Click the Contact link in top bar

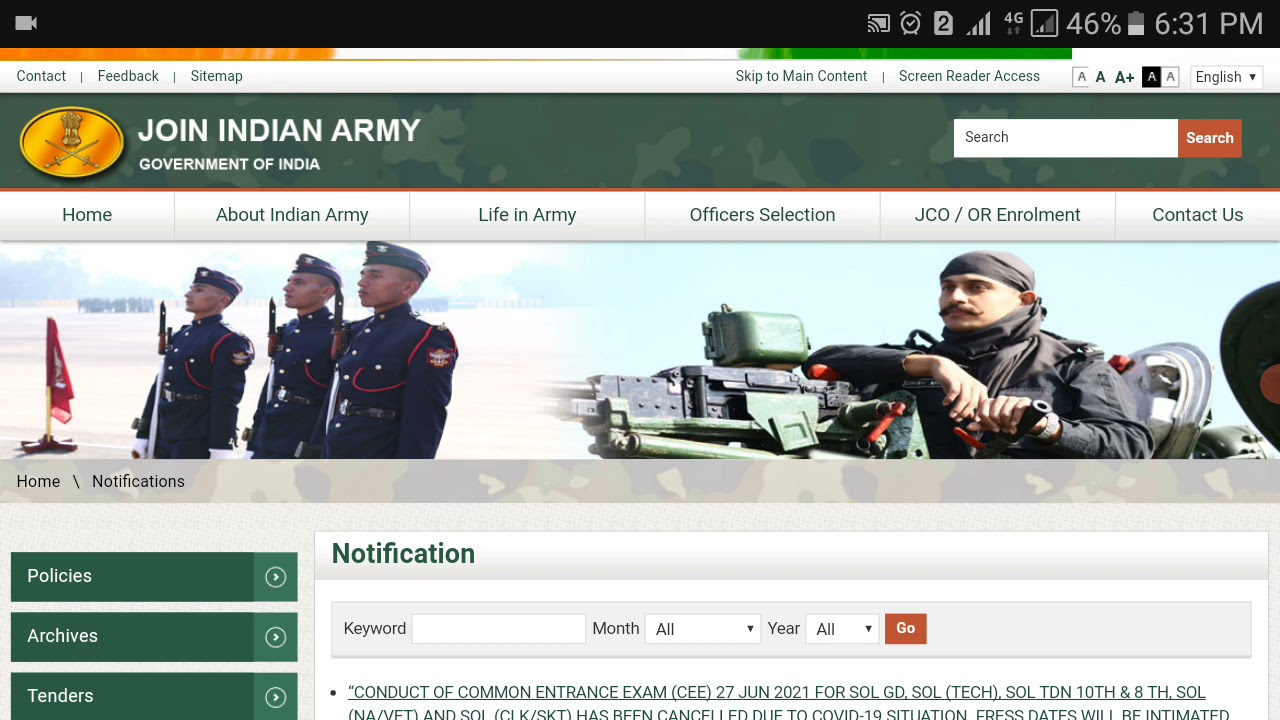tap(41, 76)
